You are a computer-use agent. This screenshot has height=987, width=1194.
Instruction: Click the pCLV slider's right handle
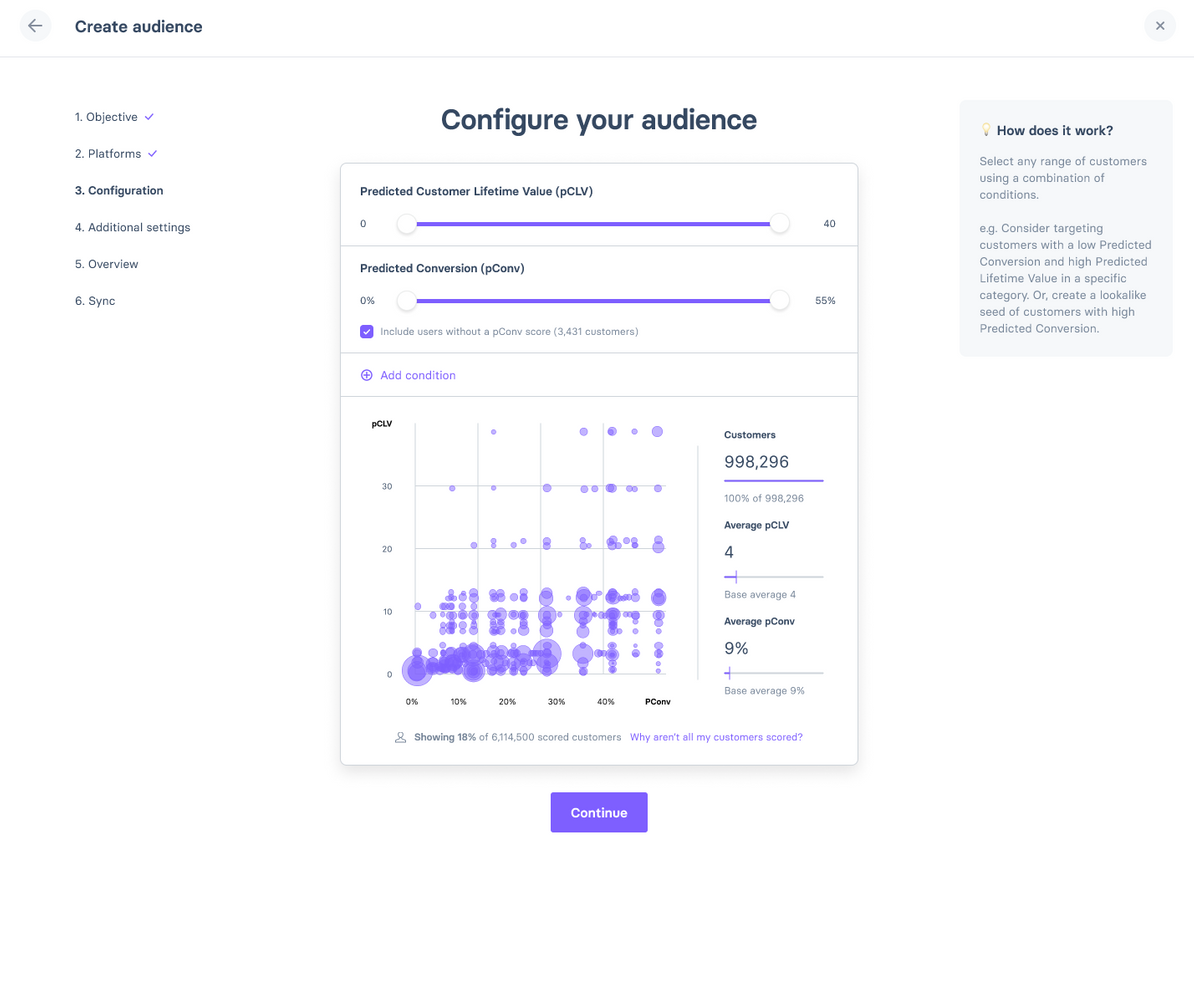780,224
